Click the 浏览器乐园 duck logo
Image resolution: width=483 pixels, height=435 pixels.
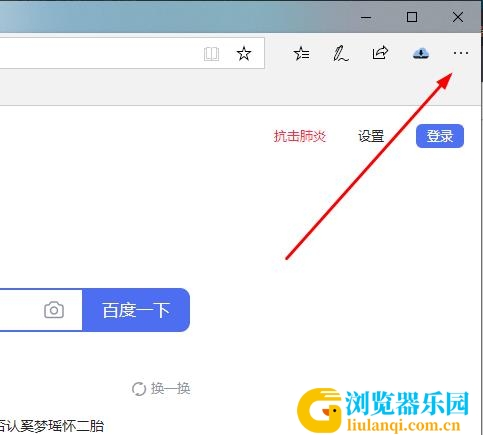(383, 410)
